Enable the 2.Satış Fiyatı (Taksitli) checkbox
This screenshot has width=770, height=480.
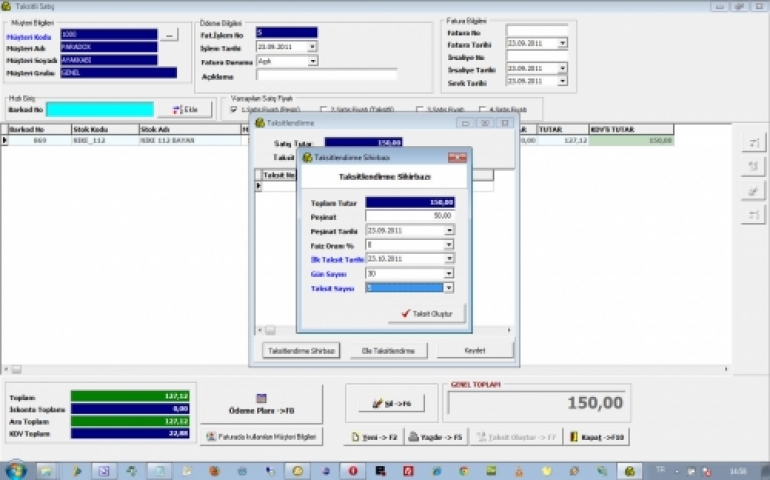click(x=323, y=109)
